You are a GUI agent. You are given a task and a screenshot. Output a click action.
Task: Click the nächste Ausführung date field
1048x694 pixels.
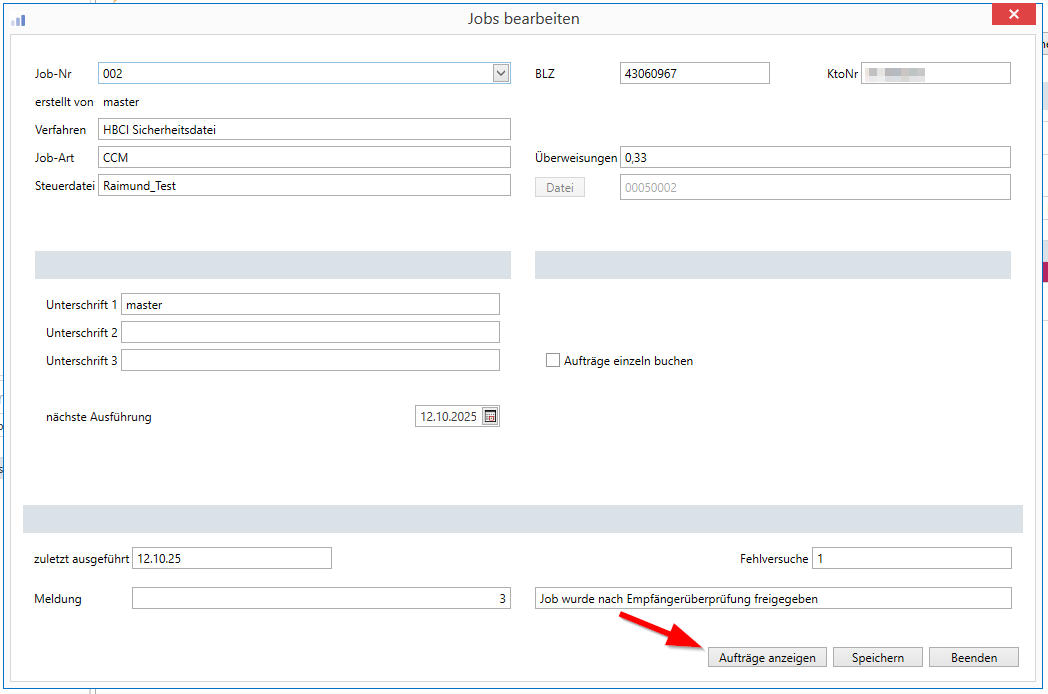coord(447,417)
